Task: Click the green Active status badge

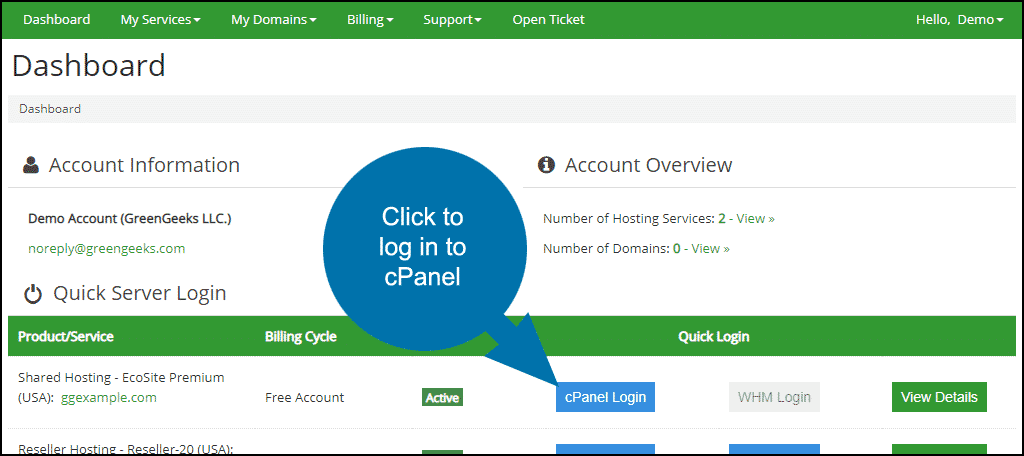Action: click(x=442, y=398)
